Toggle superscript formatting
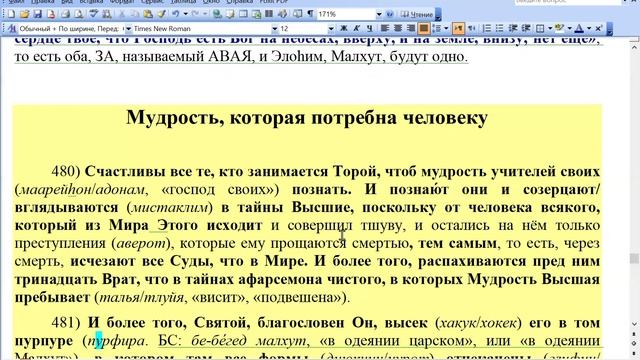This screenshot has height=360, width=640. coord(598,29)
